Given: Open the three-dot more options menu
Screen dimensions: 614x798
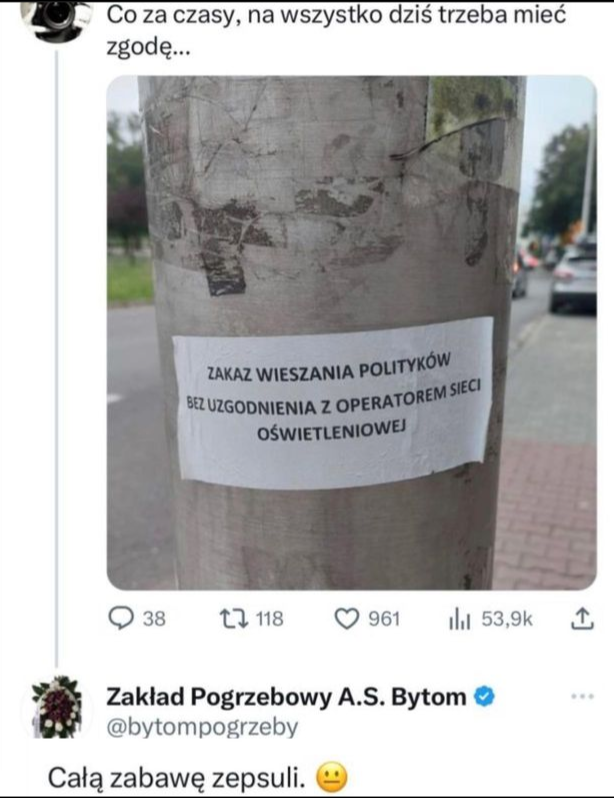Looking at the screenshot, I should click(582, 696).
